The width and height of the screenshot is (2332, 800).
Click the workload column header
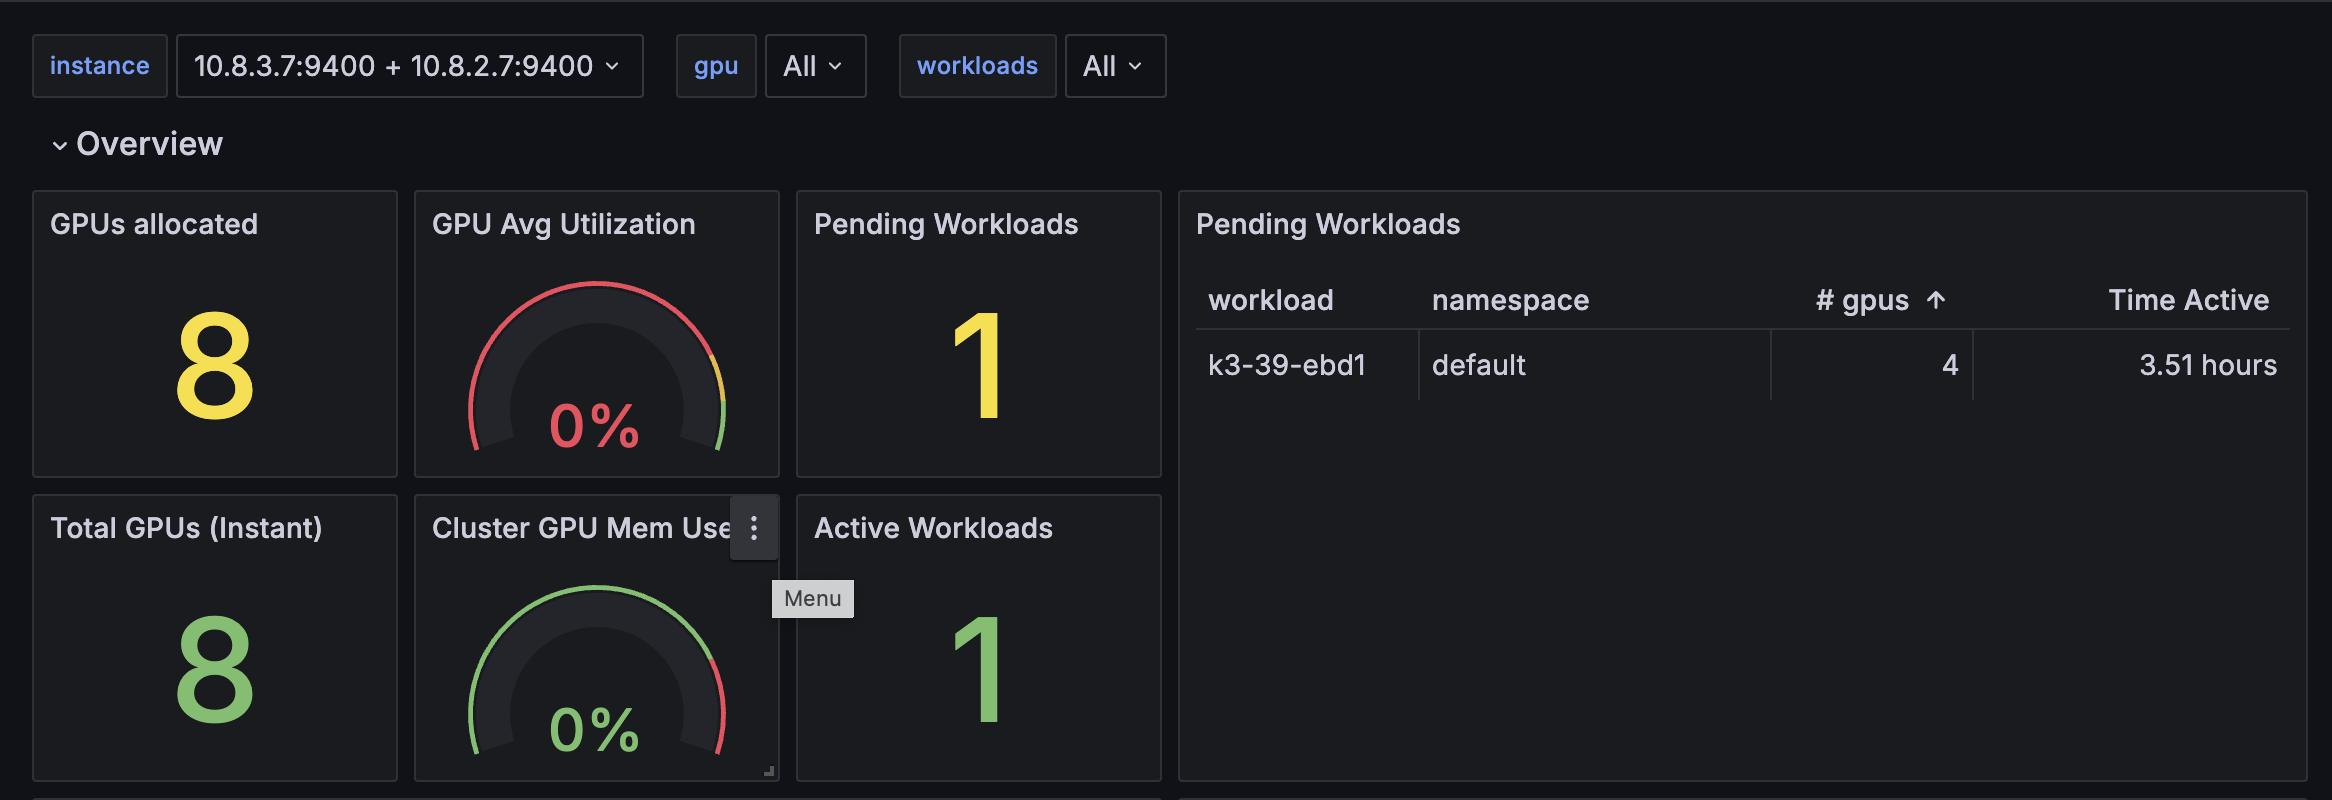point(1270,300)
